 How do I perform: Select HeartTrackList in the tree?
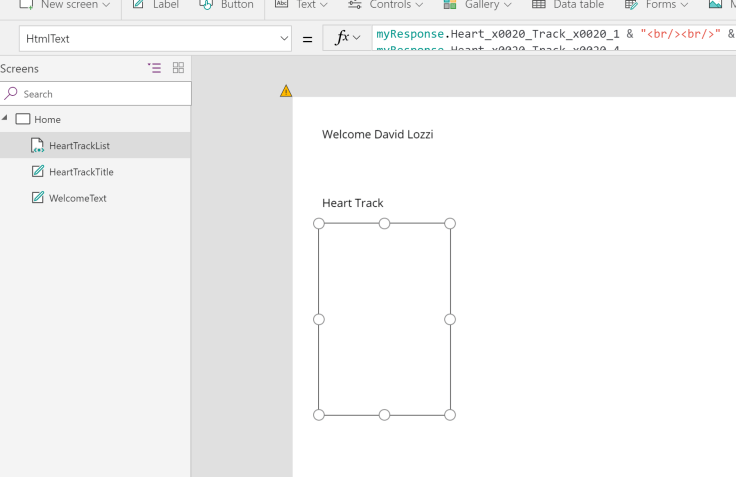95,146
